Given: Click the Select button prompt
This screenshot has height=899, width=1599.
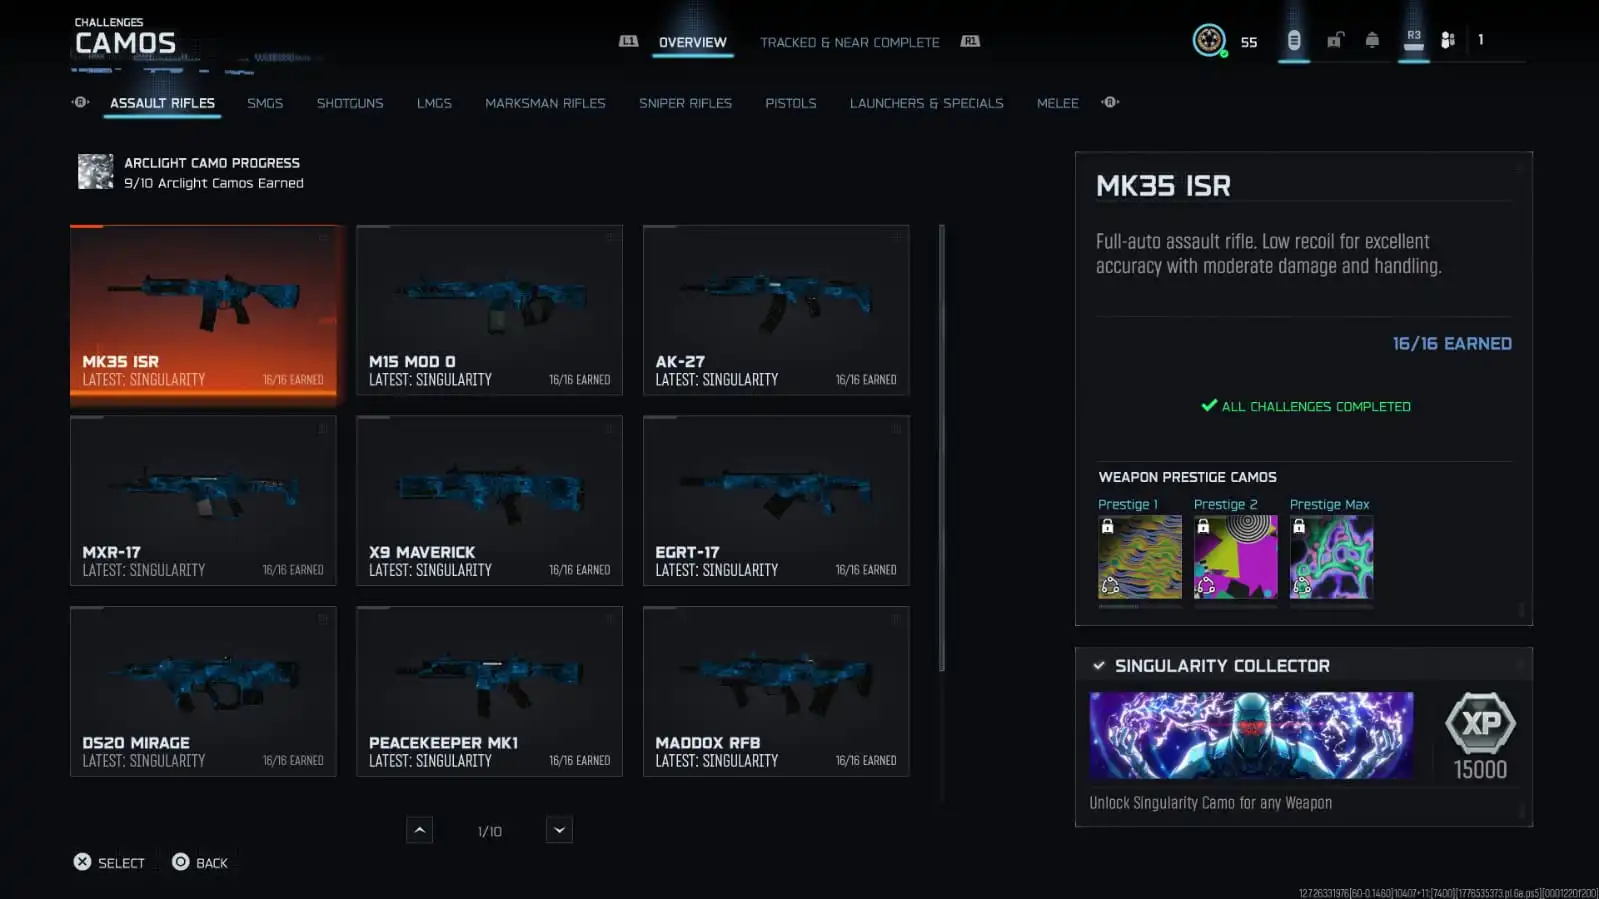Looking at the screenshot, I should 110,862.
